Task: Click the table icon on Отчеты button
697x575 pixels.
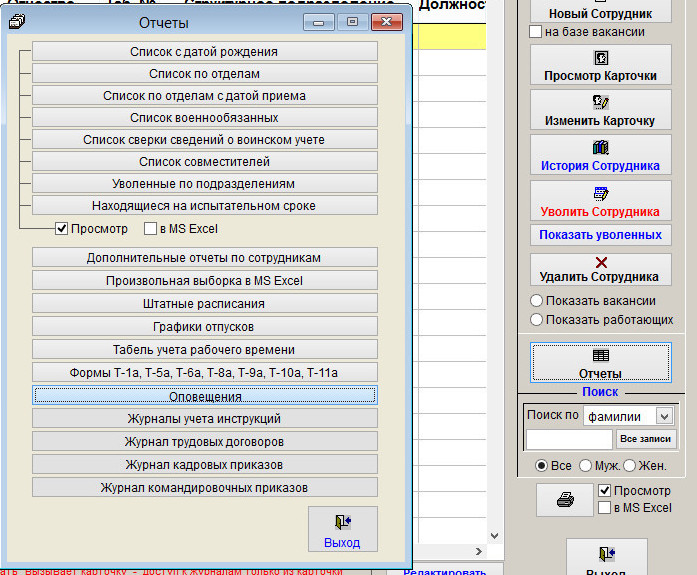Action: point(601,355)
